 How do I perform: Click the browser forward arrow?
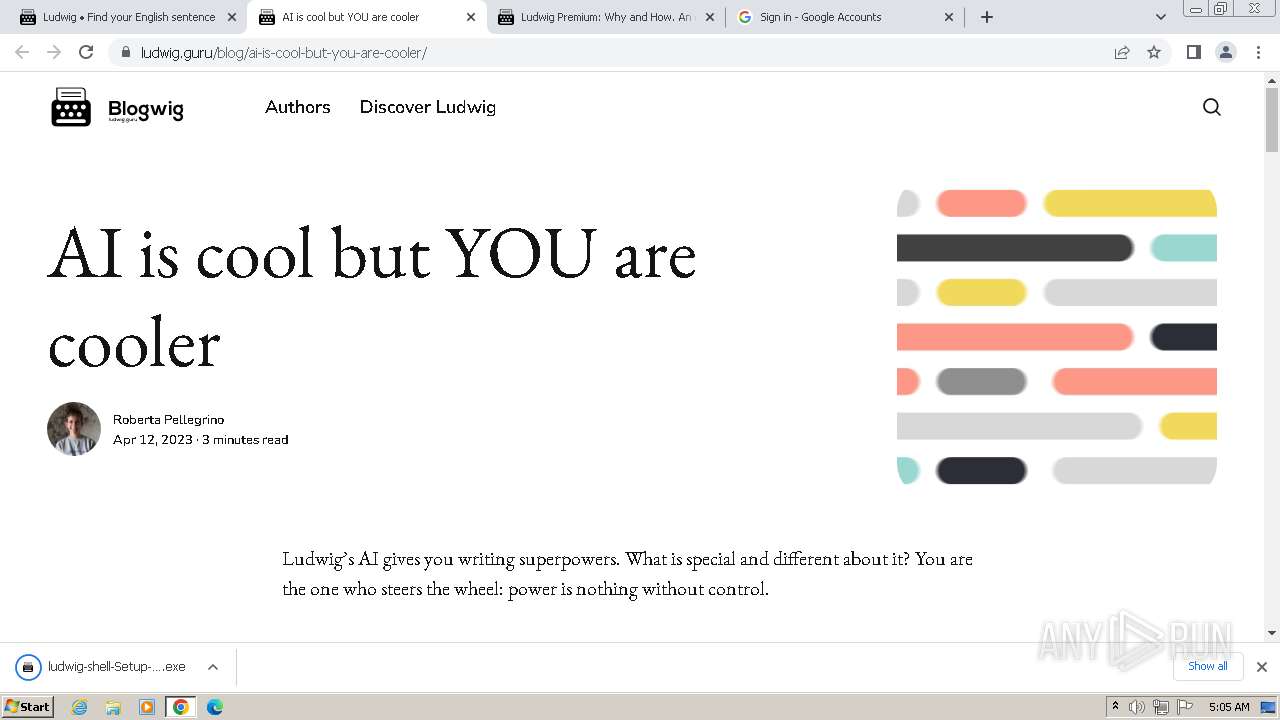click(54, 52)
